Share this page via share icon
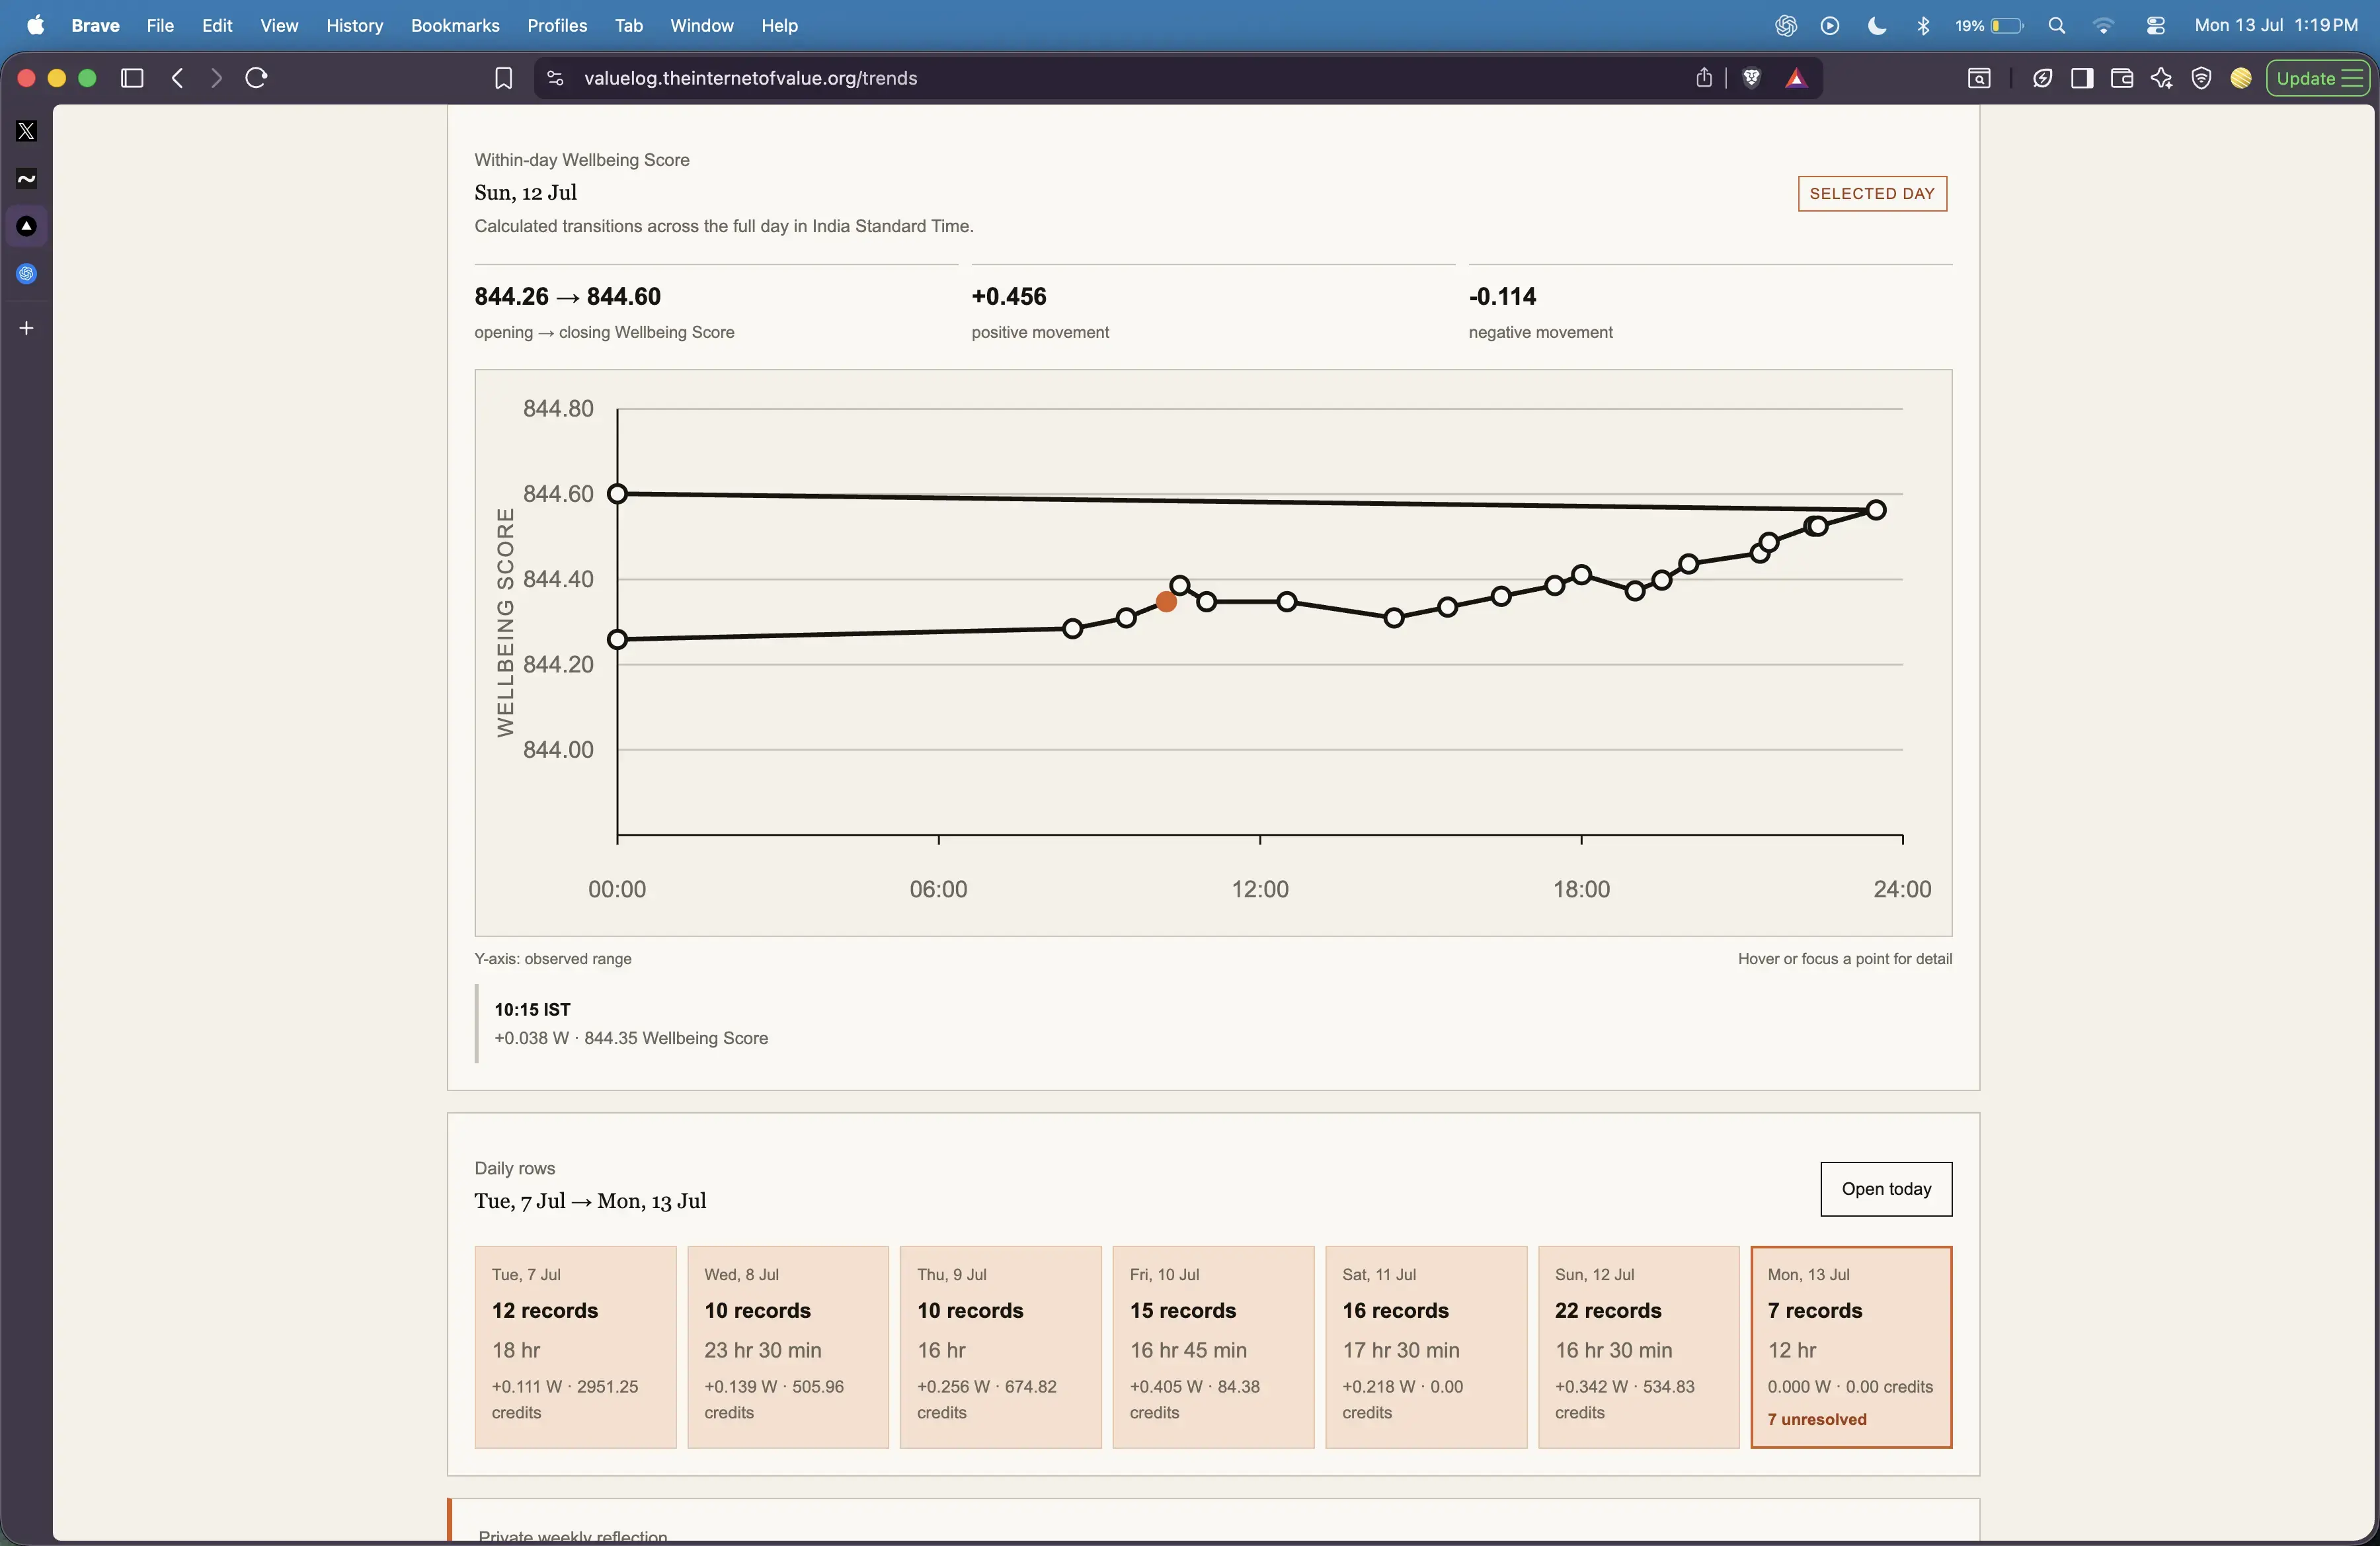 (1704, 78)
